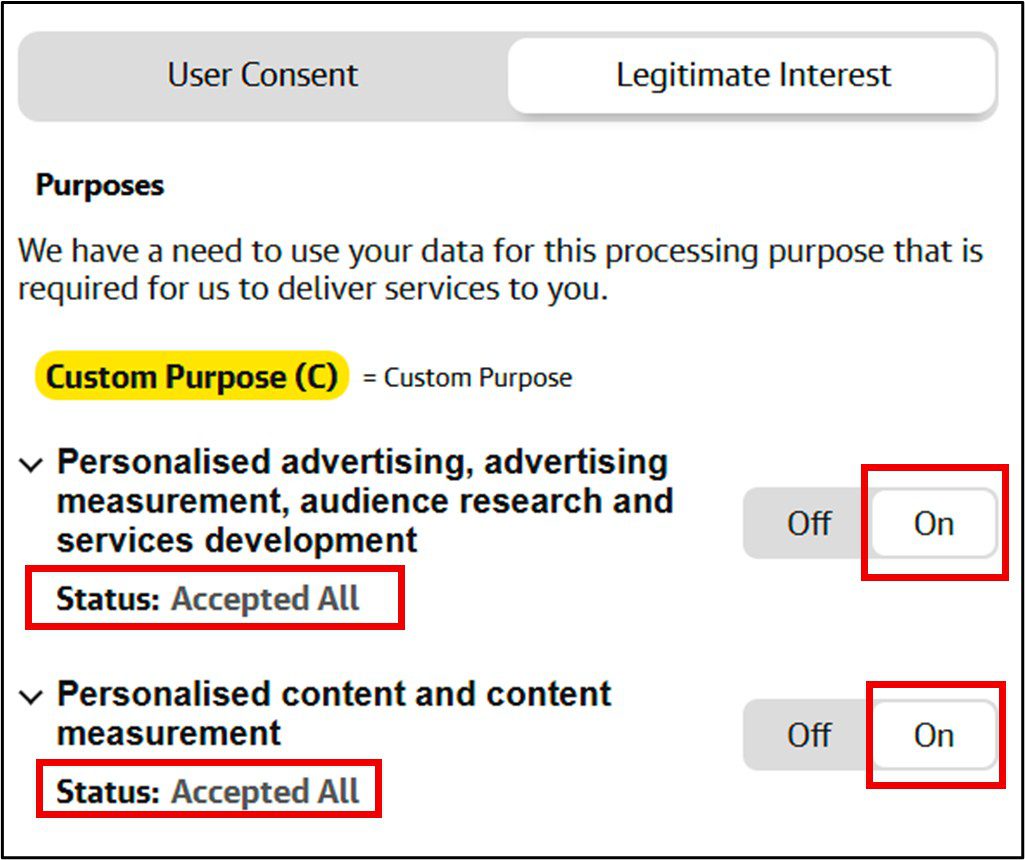
Task: Click the "Status:" label under Personalised content
Action: [x=108, y=792]
